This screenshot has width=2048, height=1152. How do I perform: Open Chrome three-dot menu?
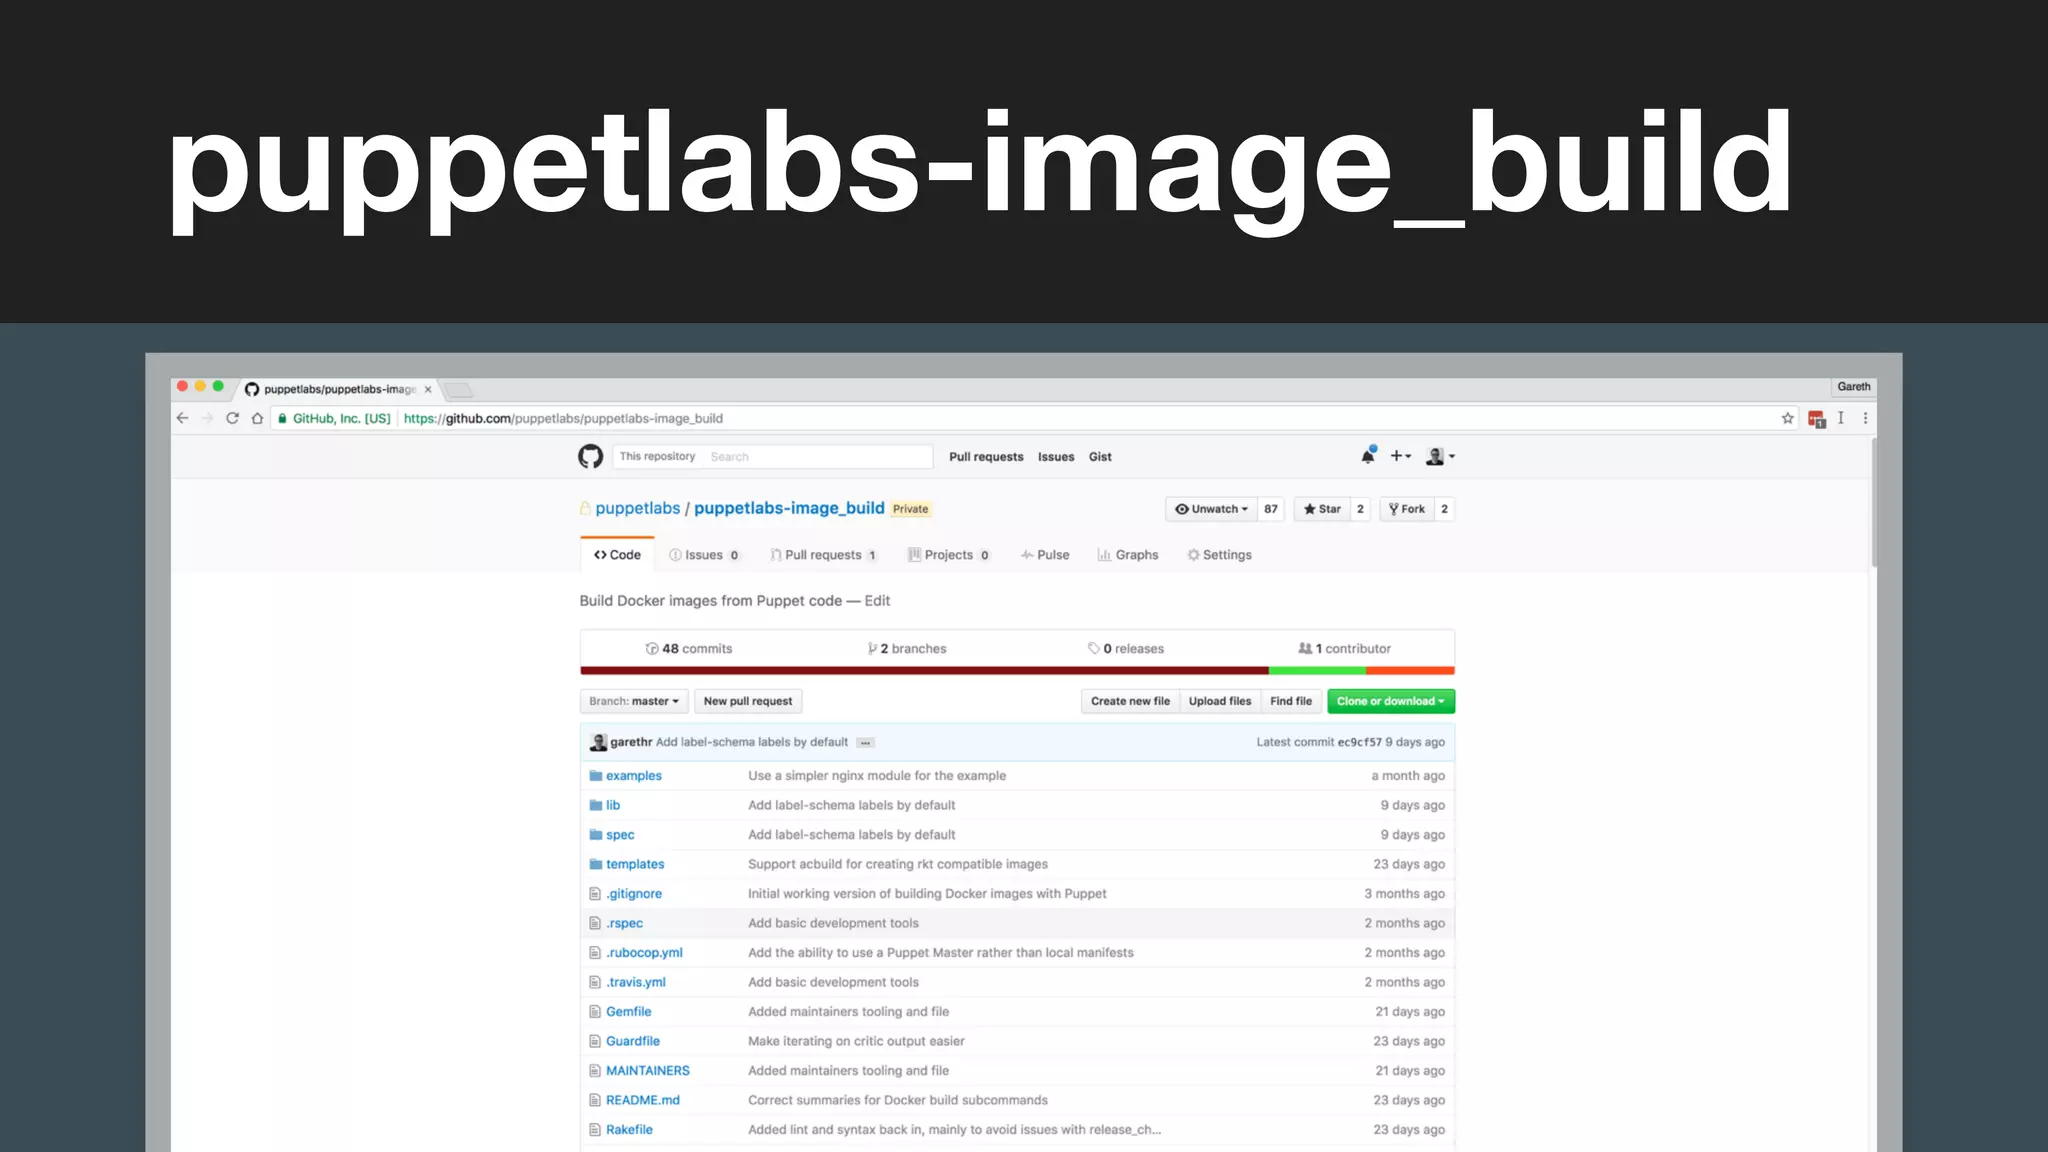pos(1865,418)
